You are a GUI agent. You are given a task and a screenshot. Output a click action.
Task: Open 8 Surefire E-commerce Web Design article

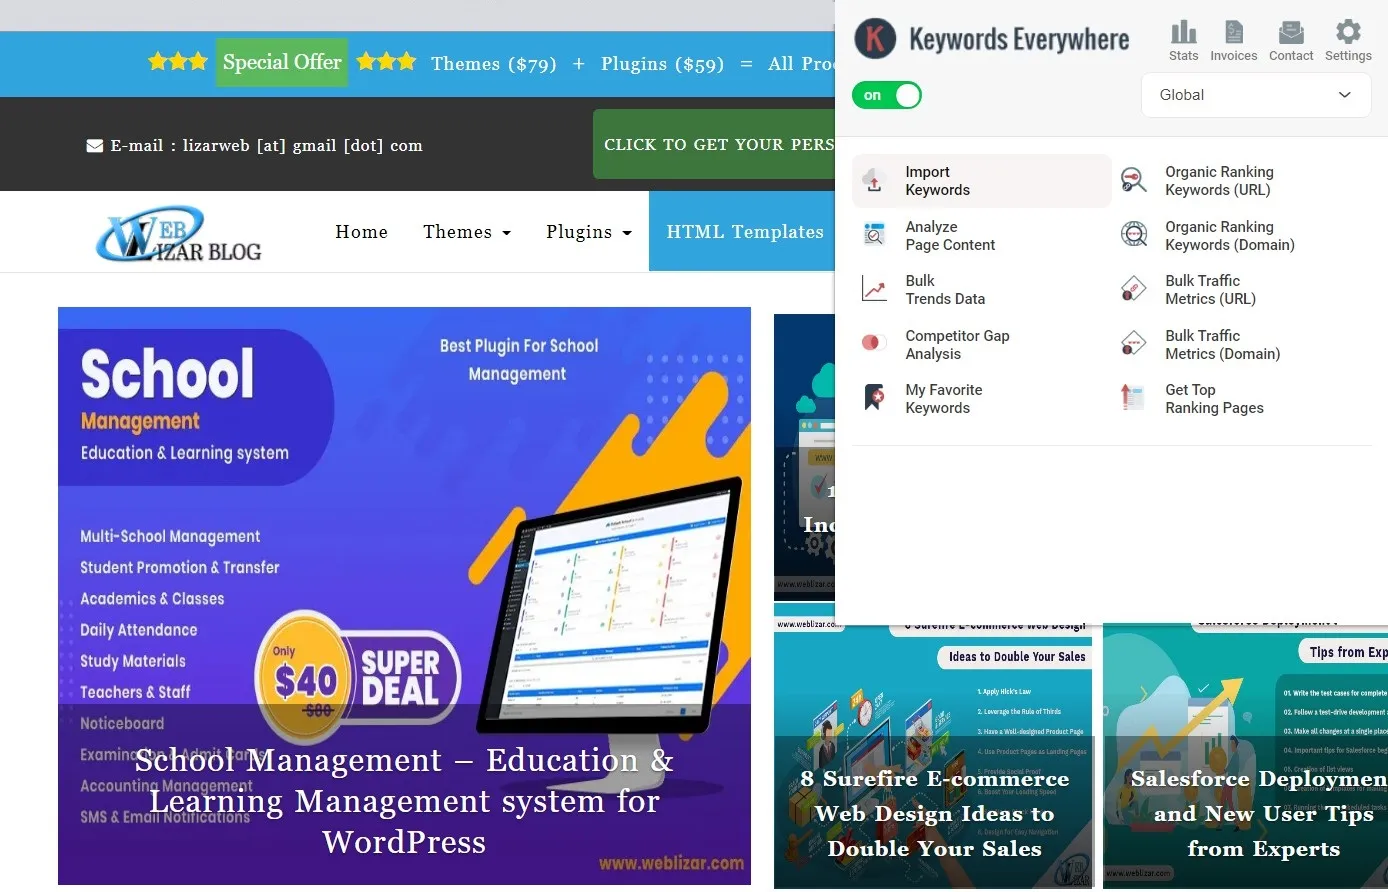[x=934, y=814]
